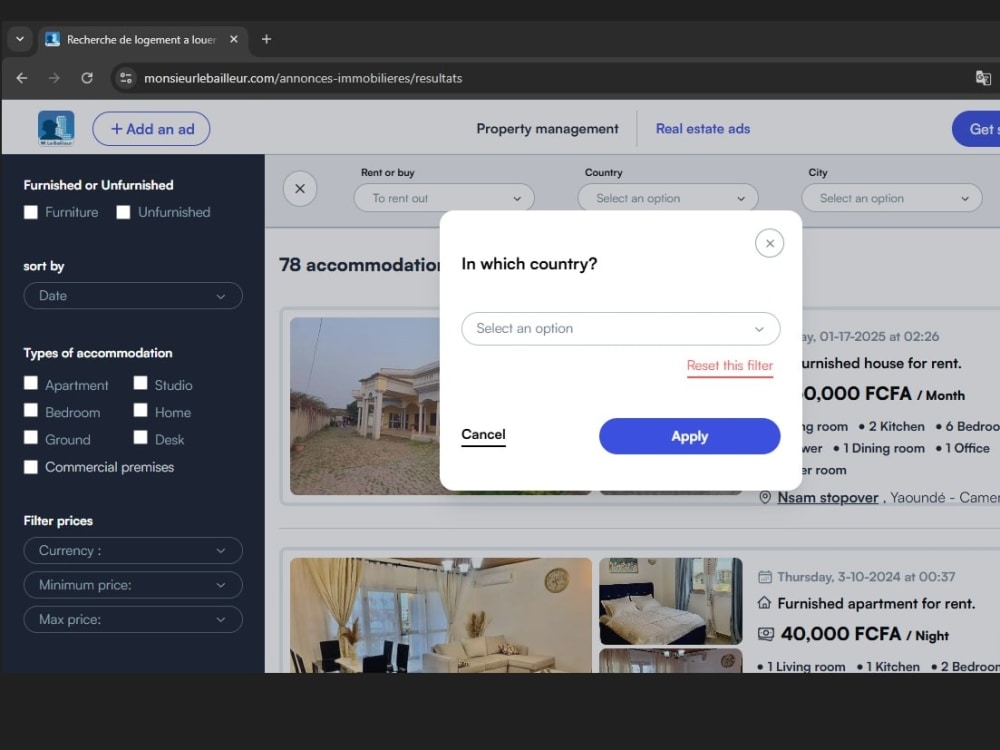Image resolution: width=1000 pixels, height=750 pixels.
Task: Open the site information icon
Action: pos(126,78)
